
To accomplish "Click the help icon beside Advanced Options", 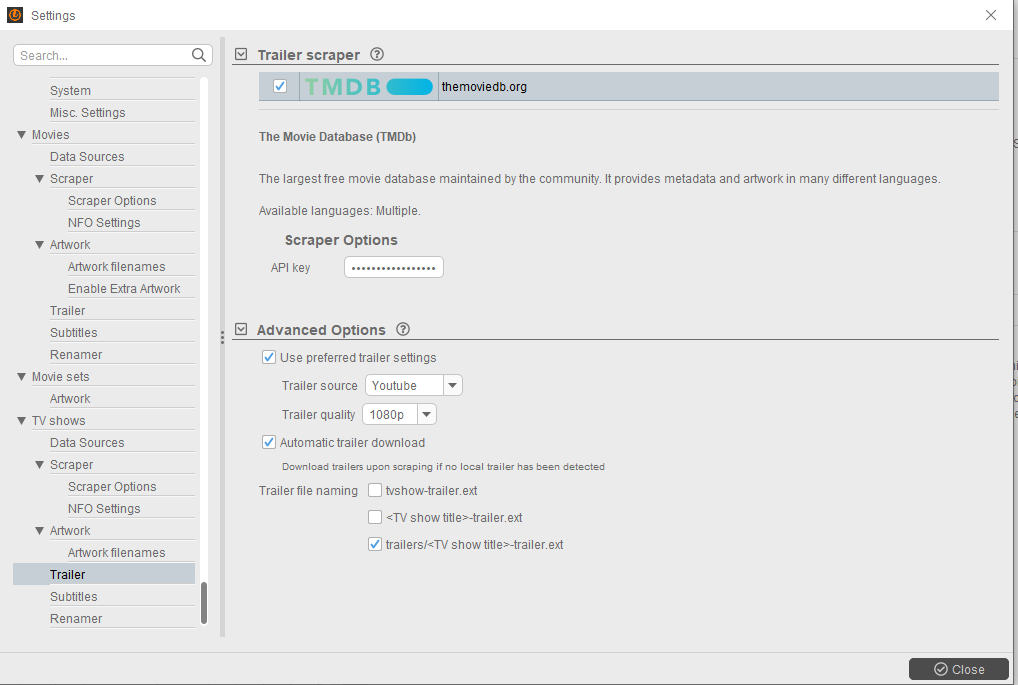I will tap(403, 329).
